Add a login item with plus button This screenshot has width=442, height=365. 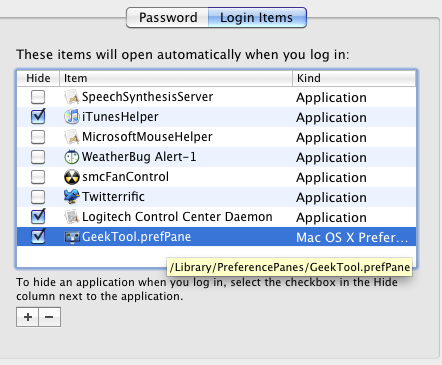point(28,317)
